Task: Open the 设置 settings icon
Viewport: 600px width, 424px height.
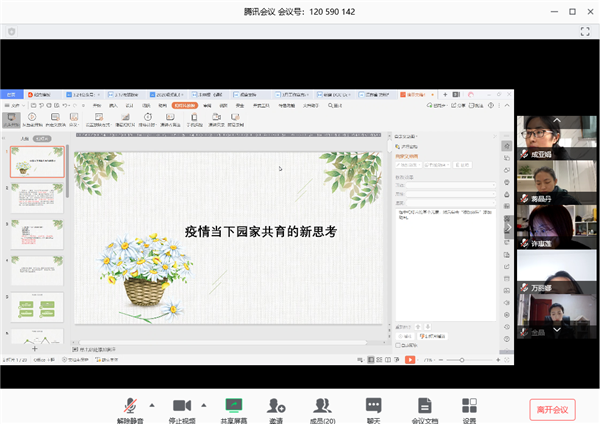Action: pos(469,405)
